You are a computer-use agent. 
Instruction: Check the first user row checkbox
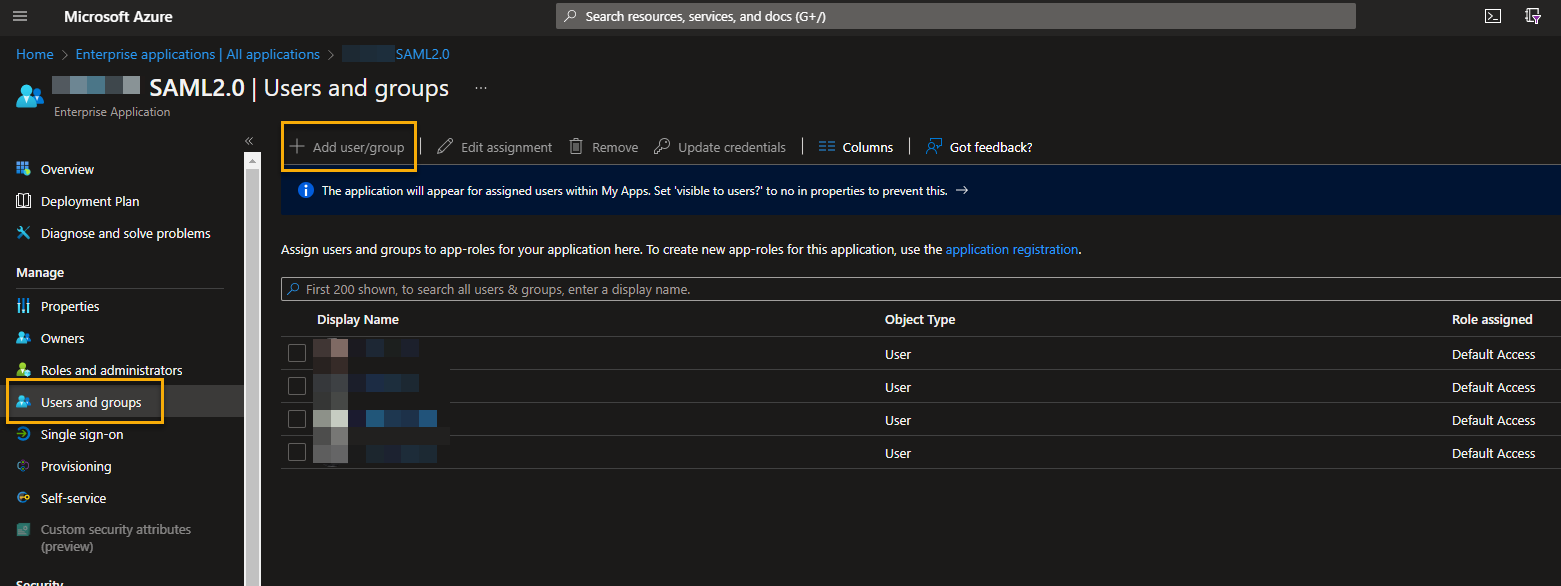(x=297, y=353)
